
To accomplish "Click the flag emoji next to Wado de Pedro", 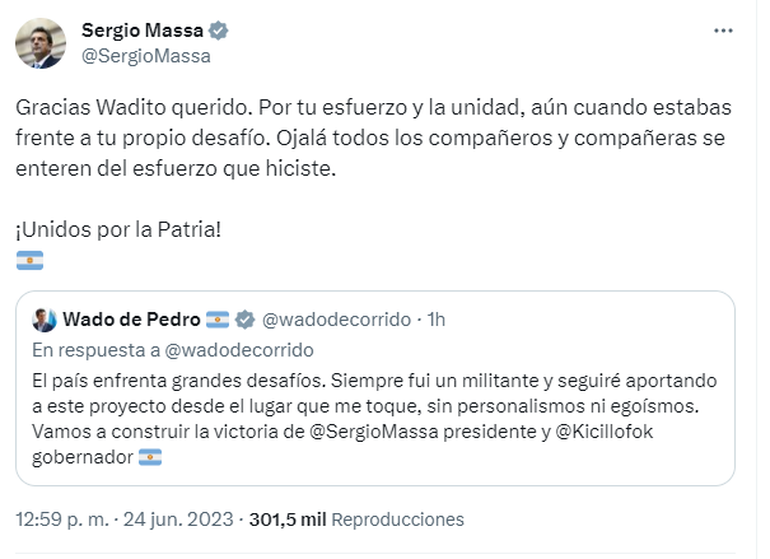I will (x=218, y=320).
